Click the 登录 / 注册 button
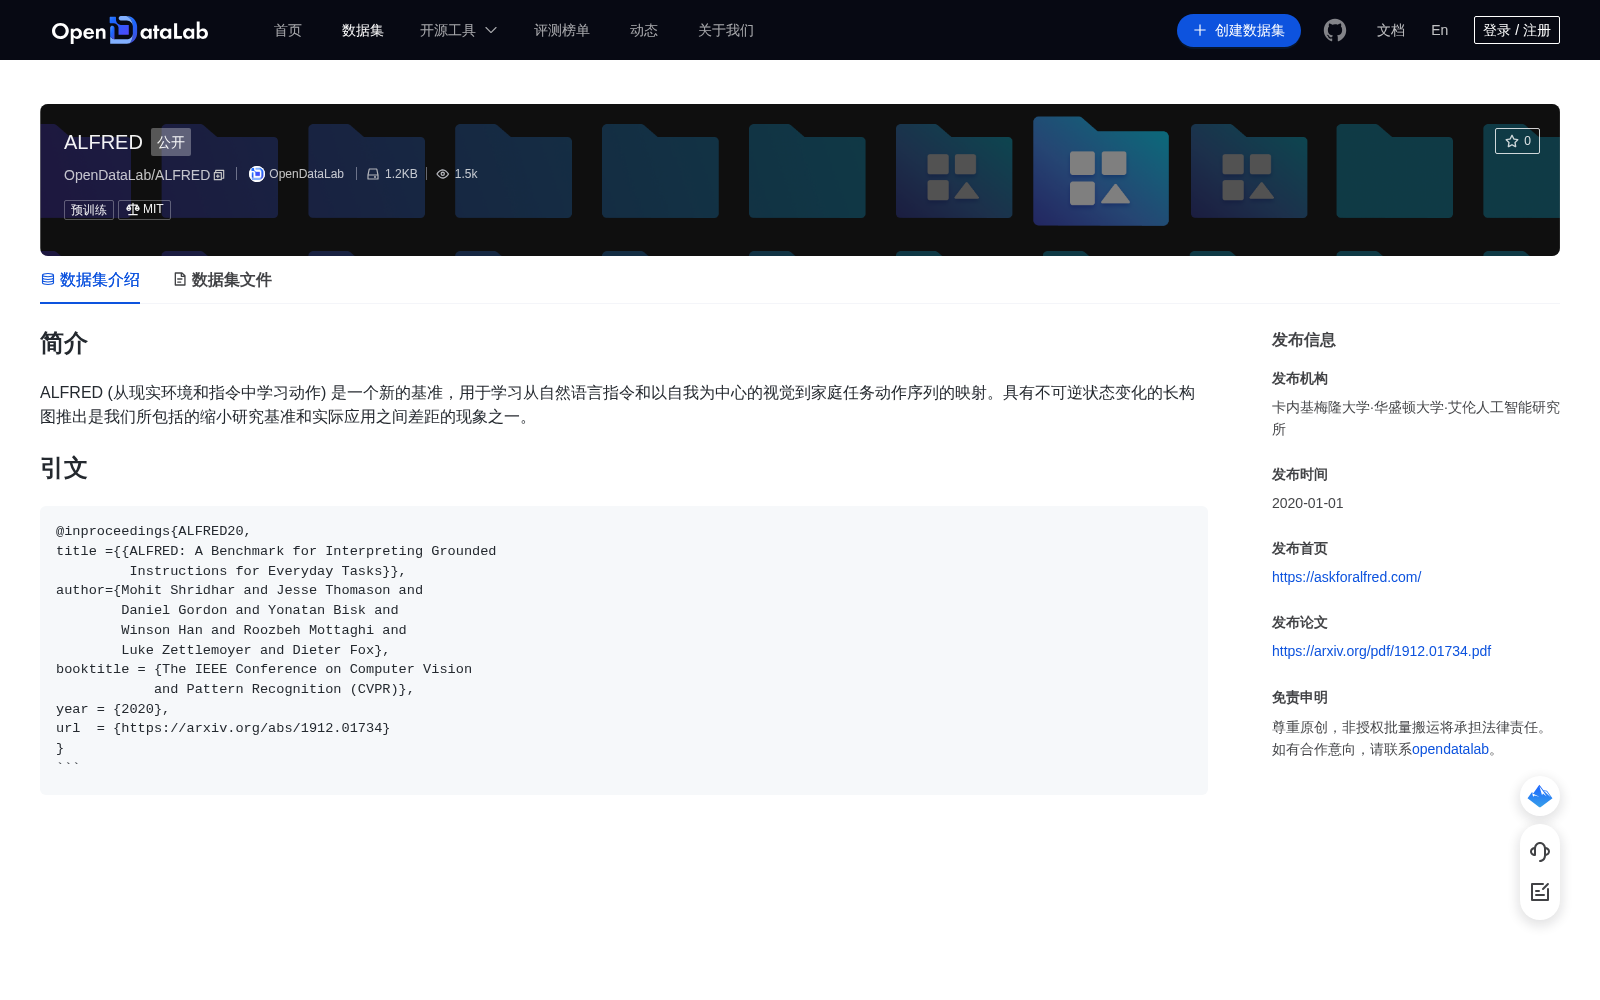Image resolution: width=1600 pixels, height=1000 pixels. coord(1517,30)
